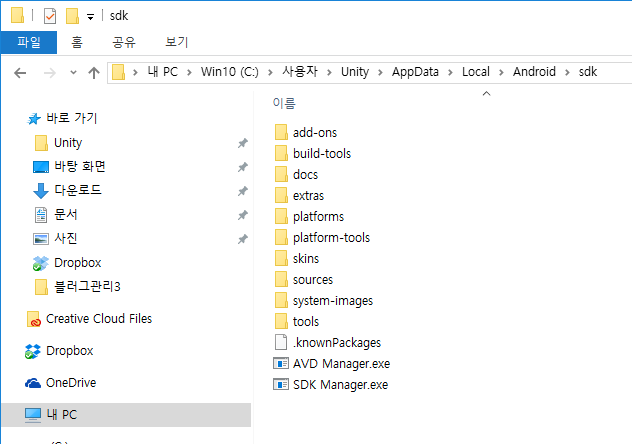Viewport: 632px width, 444px height.
Task: Open the 파일 menu tab
Action: point(29,42)
